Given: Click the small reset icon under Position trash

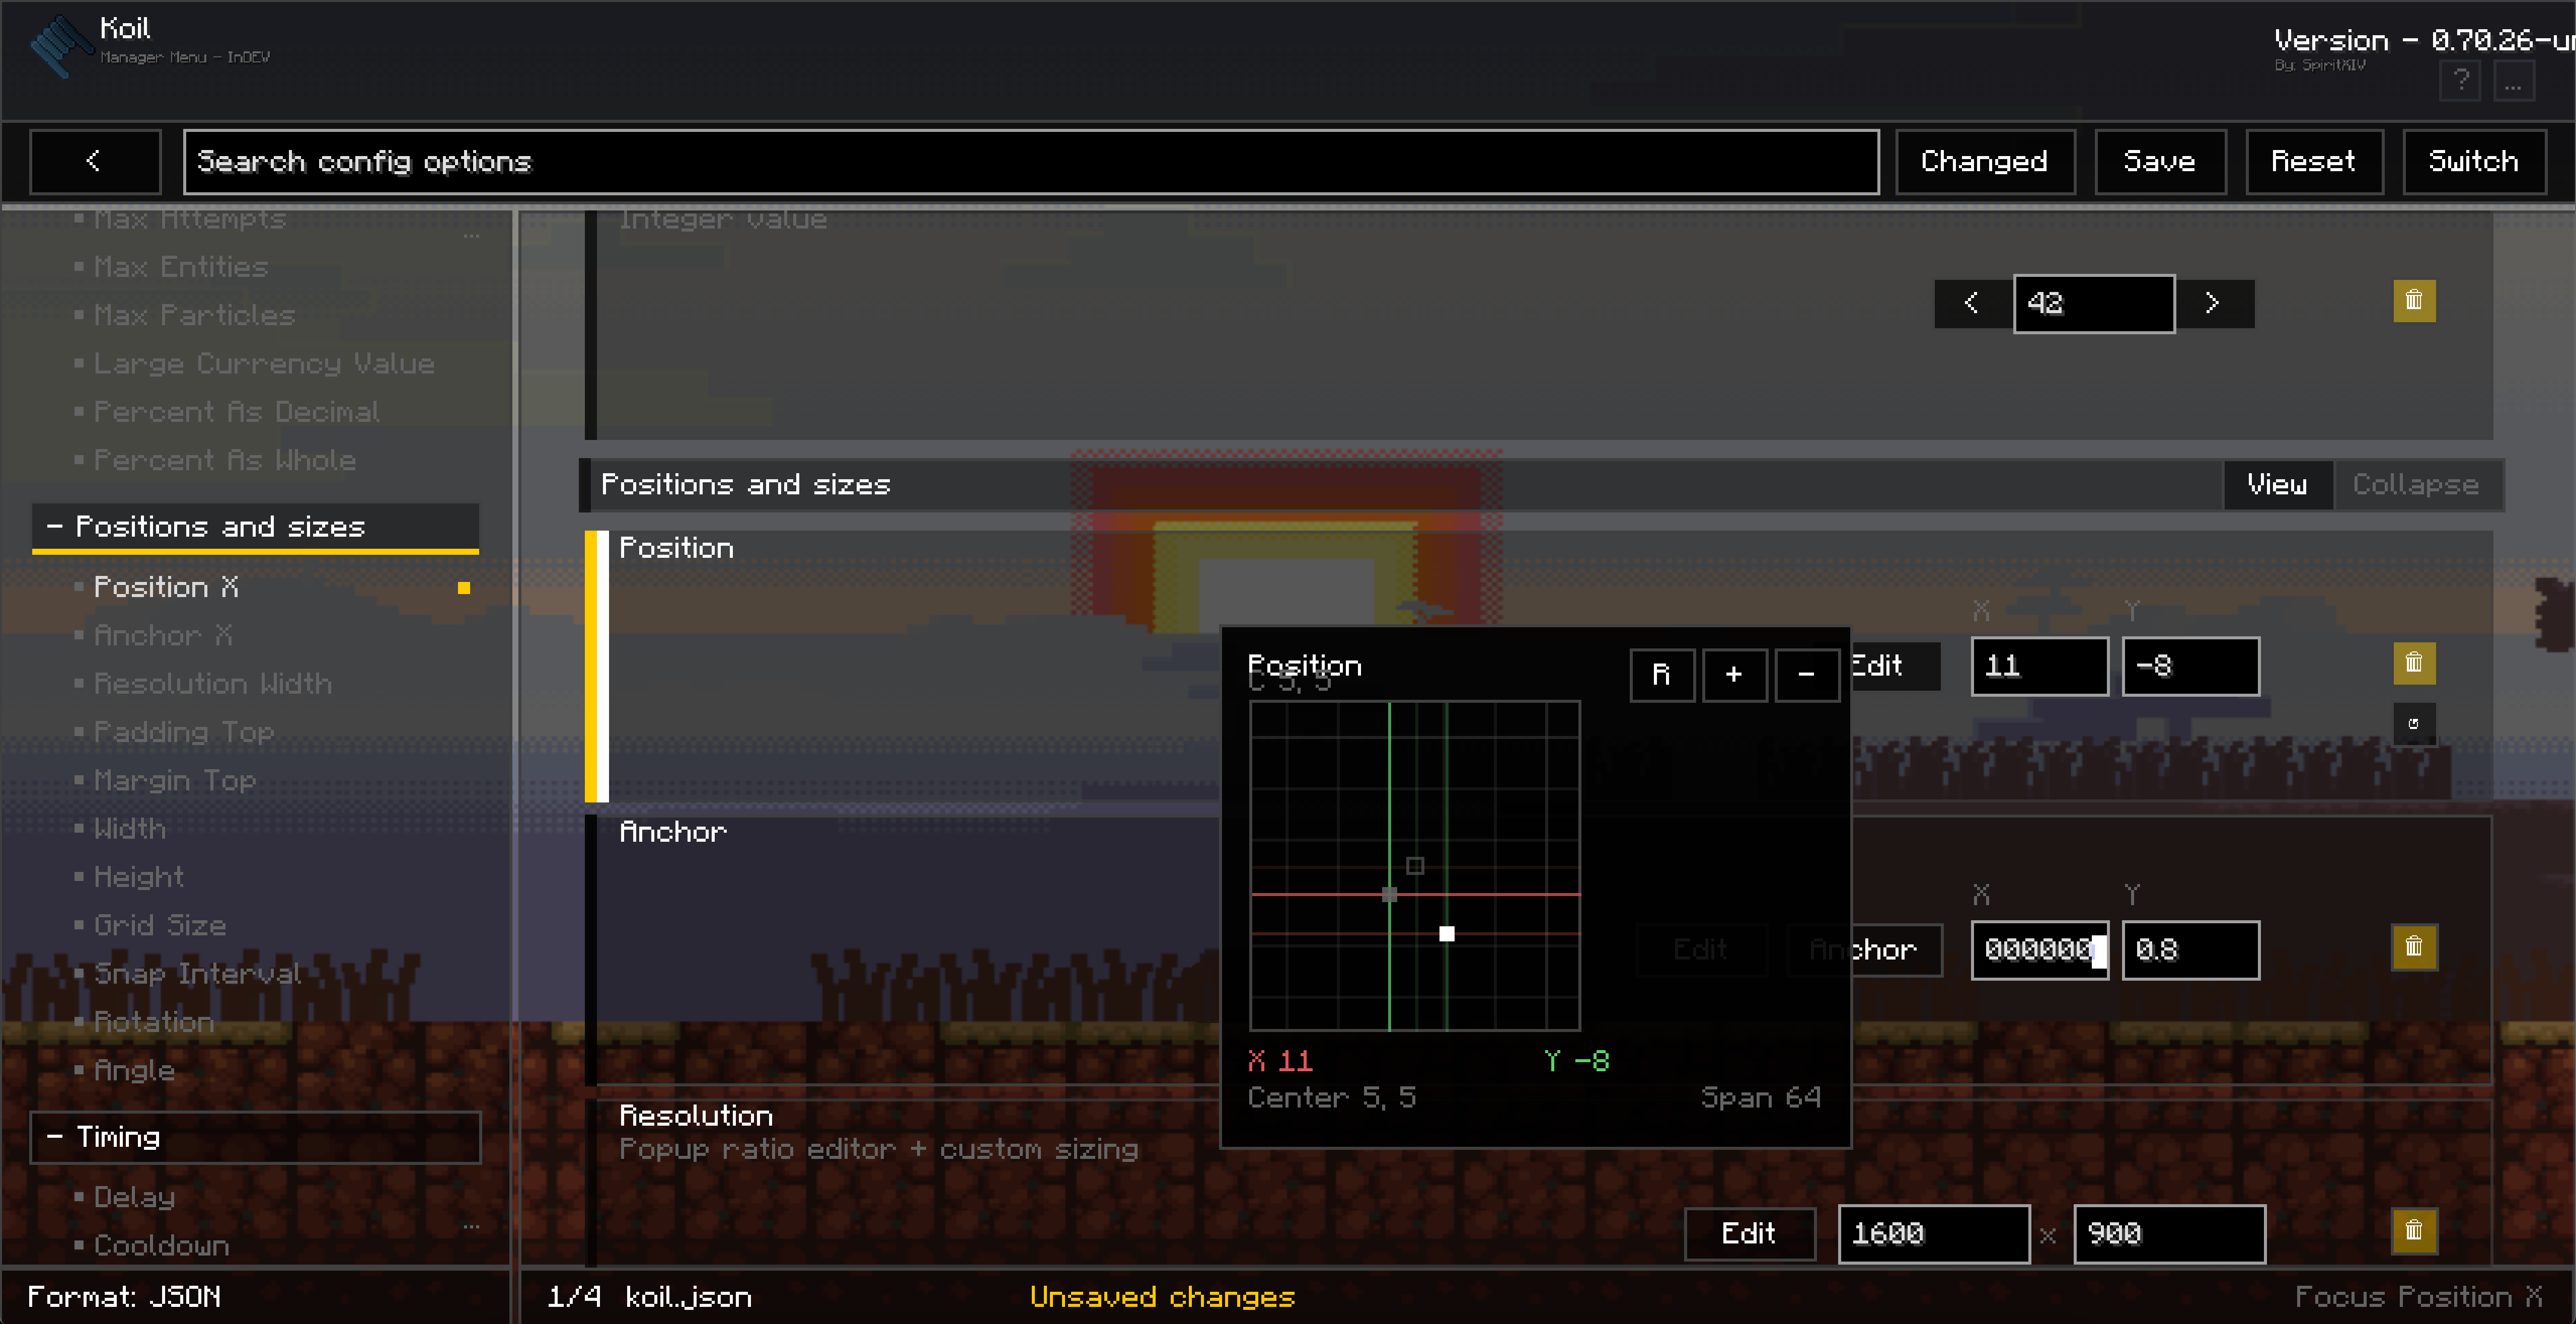Looking at the screenshot, I should pos(2414,724).
